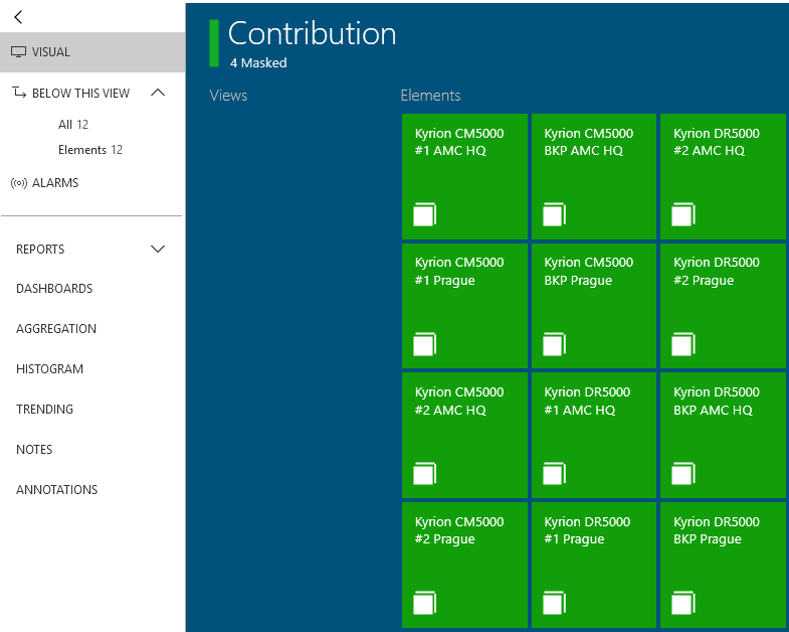
Task: Open the NOTES page
Action: point(34,450)
